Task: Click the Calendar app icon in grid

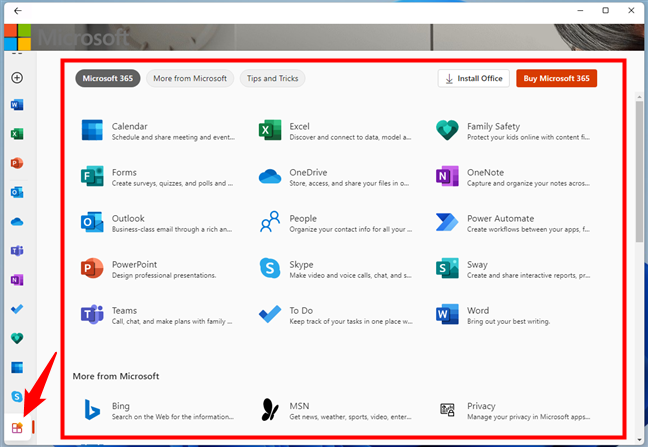Action: pyautogui.click(x=92, y=130)
